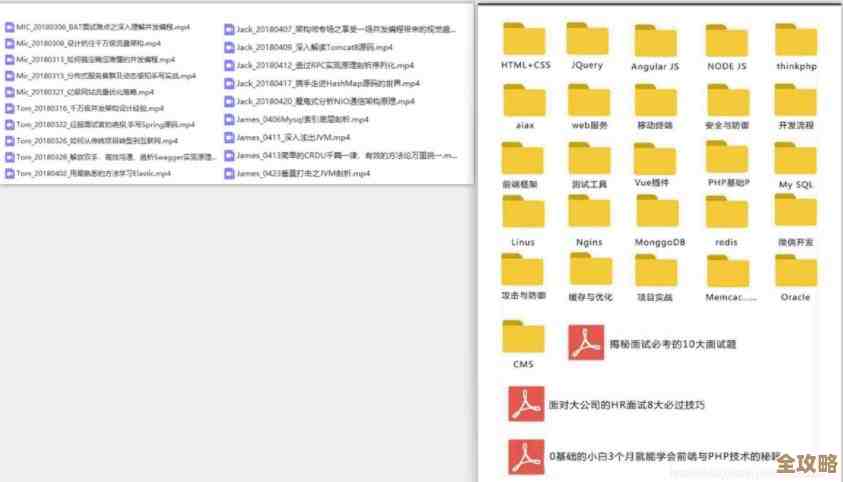Select the James_0413 CRUD video file
The image size is (843, 482).
click(341, 155)
